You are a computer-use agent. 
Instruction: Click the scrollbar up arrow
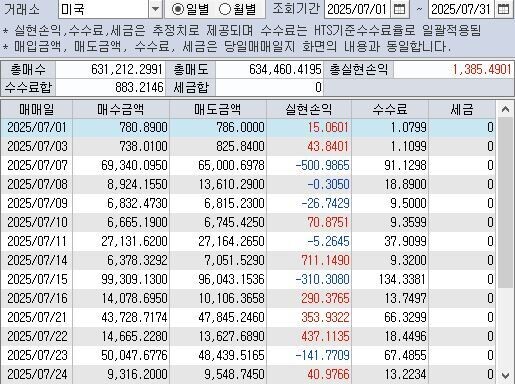pos(505,109)
